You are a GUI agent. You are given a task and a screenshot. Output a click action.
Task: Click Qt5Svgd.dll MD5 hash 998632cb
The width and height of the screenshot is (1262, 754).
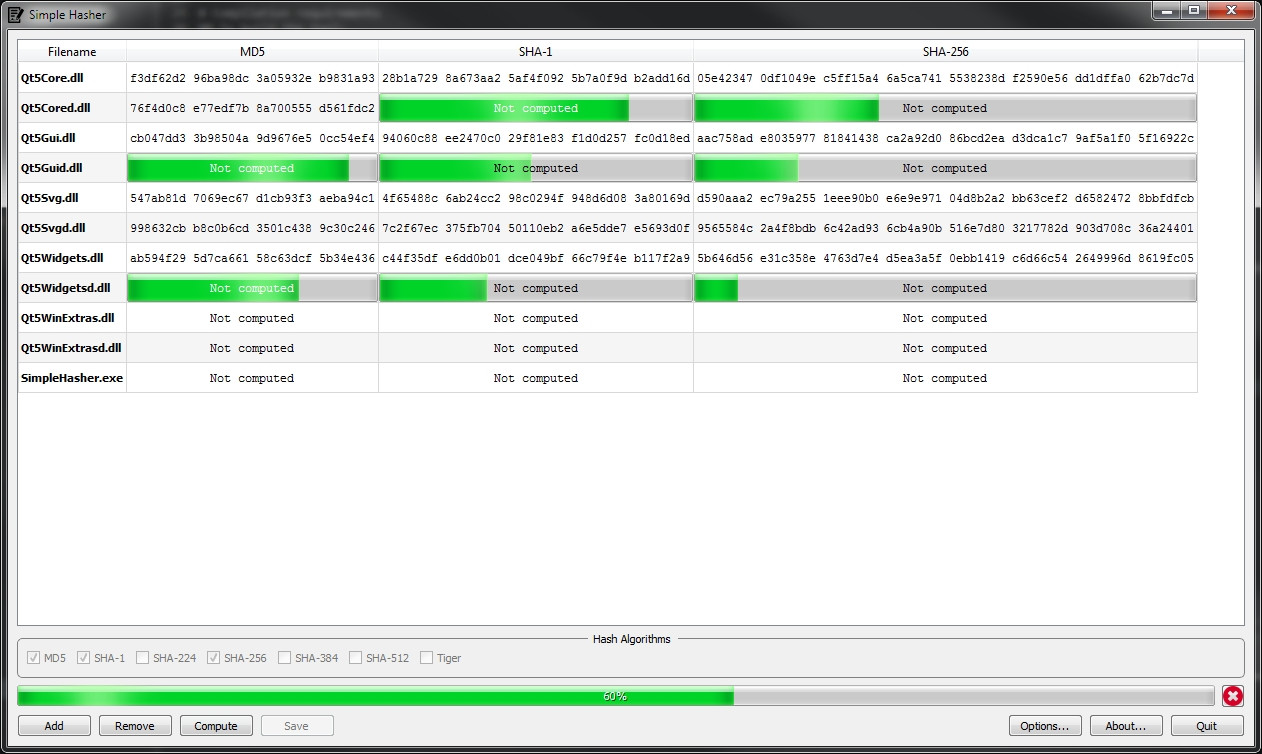pyautogui.click(x=252, y=228)
